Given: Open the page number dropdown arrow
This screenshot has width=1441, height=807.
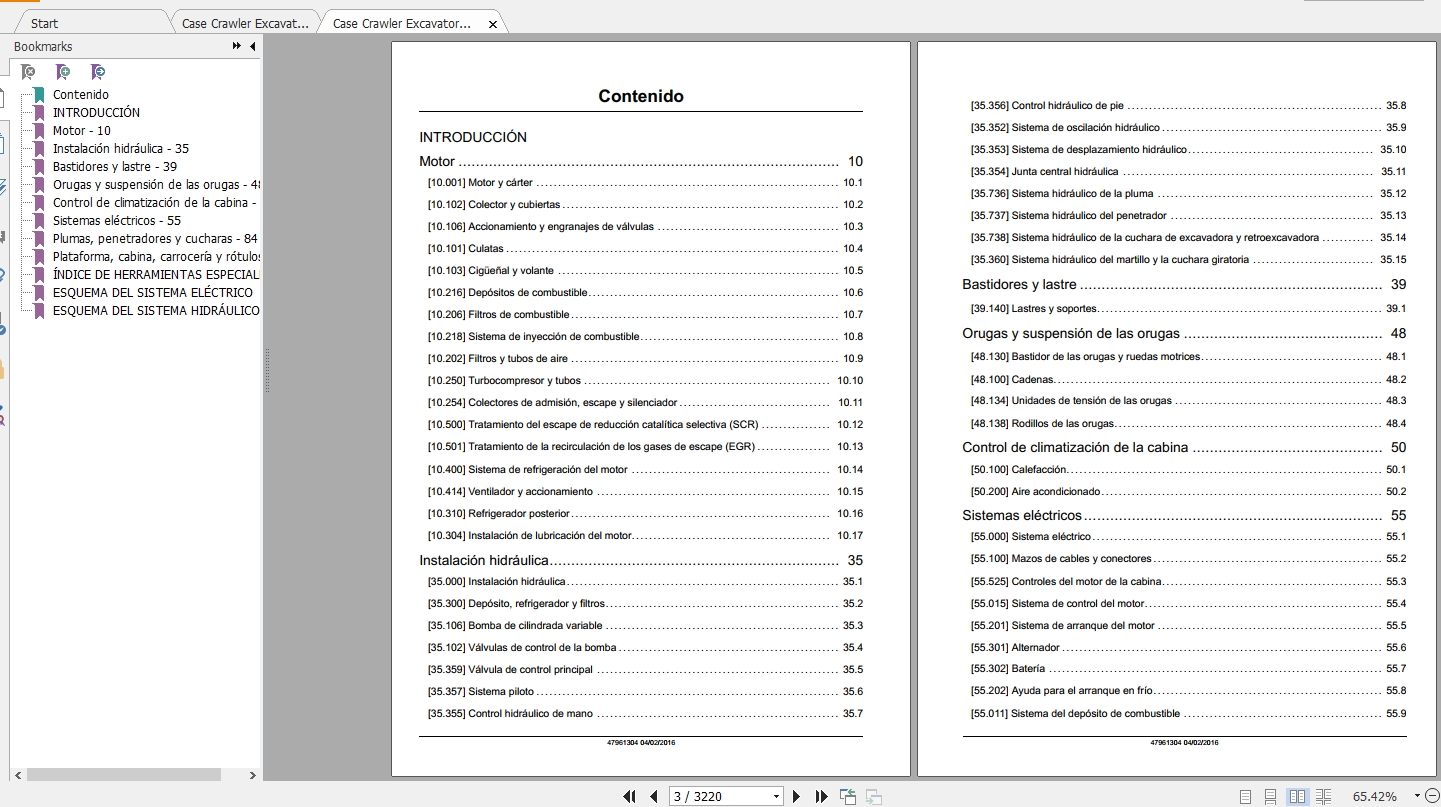Looking at the screenshot, I should coord(777,797).
